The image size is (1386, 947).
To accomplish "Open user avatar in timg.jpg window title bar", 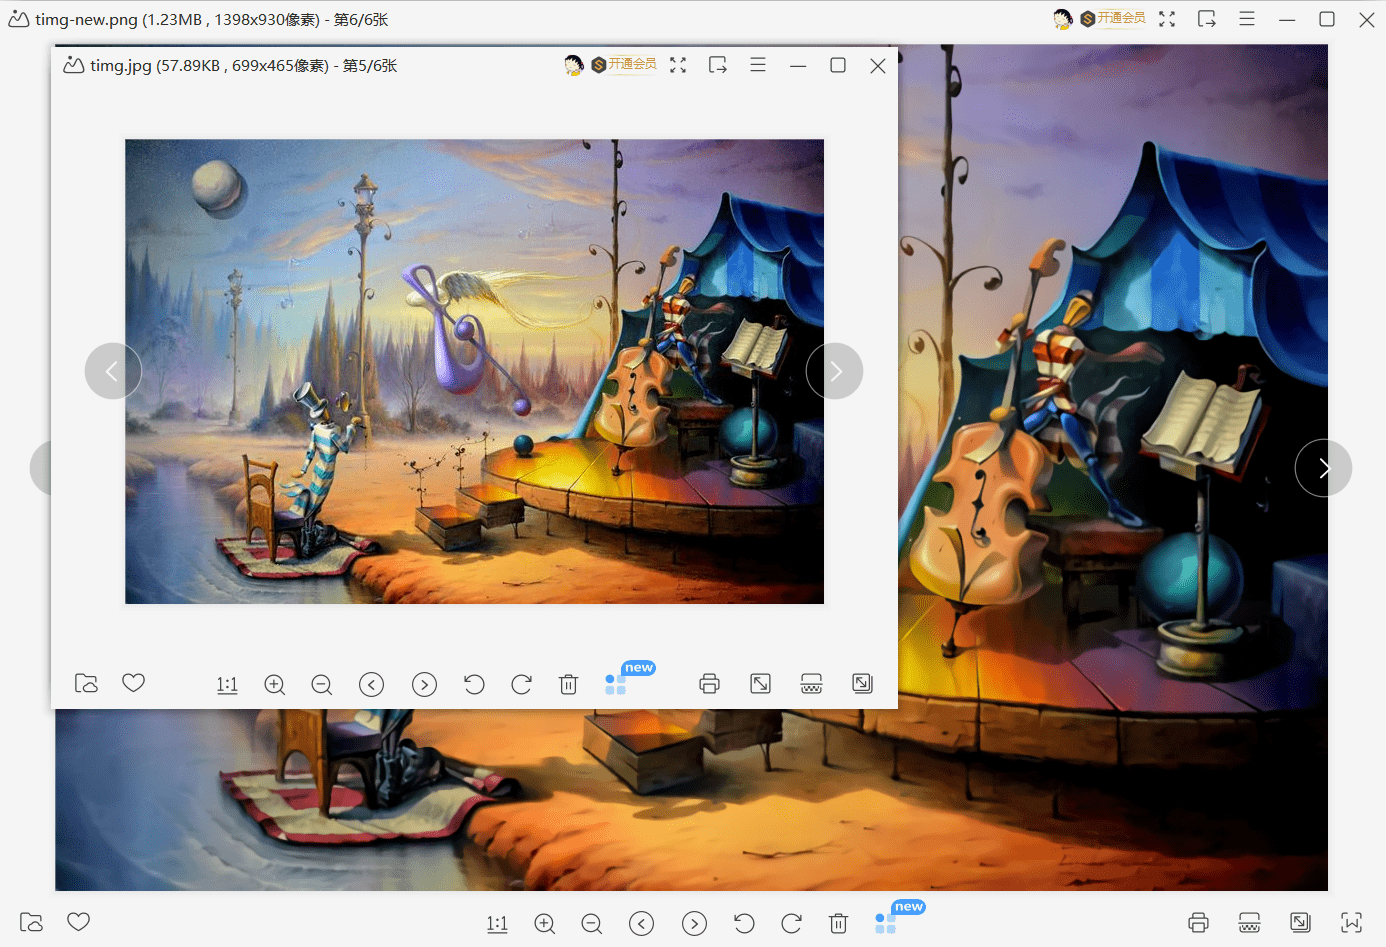I will click(x=574, y=65).
